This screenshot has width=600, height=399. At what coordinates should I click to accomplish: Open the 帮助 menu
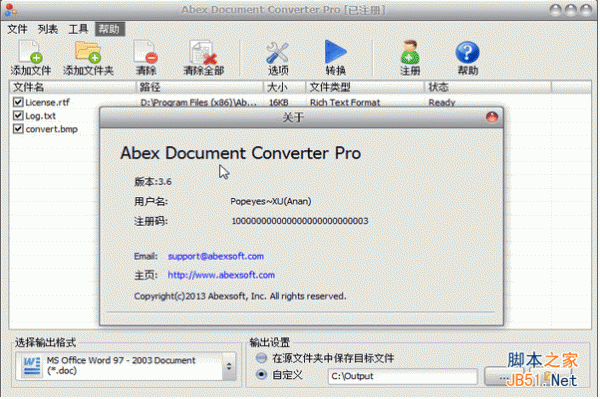point(109,29)
